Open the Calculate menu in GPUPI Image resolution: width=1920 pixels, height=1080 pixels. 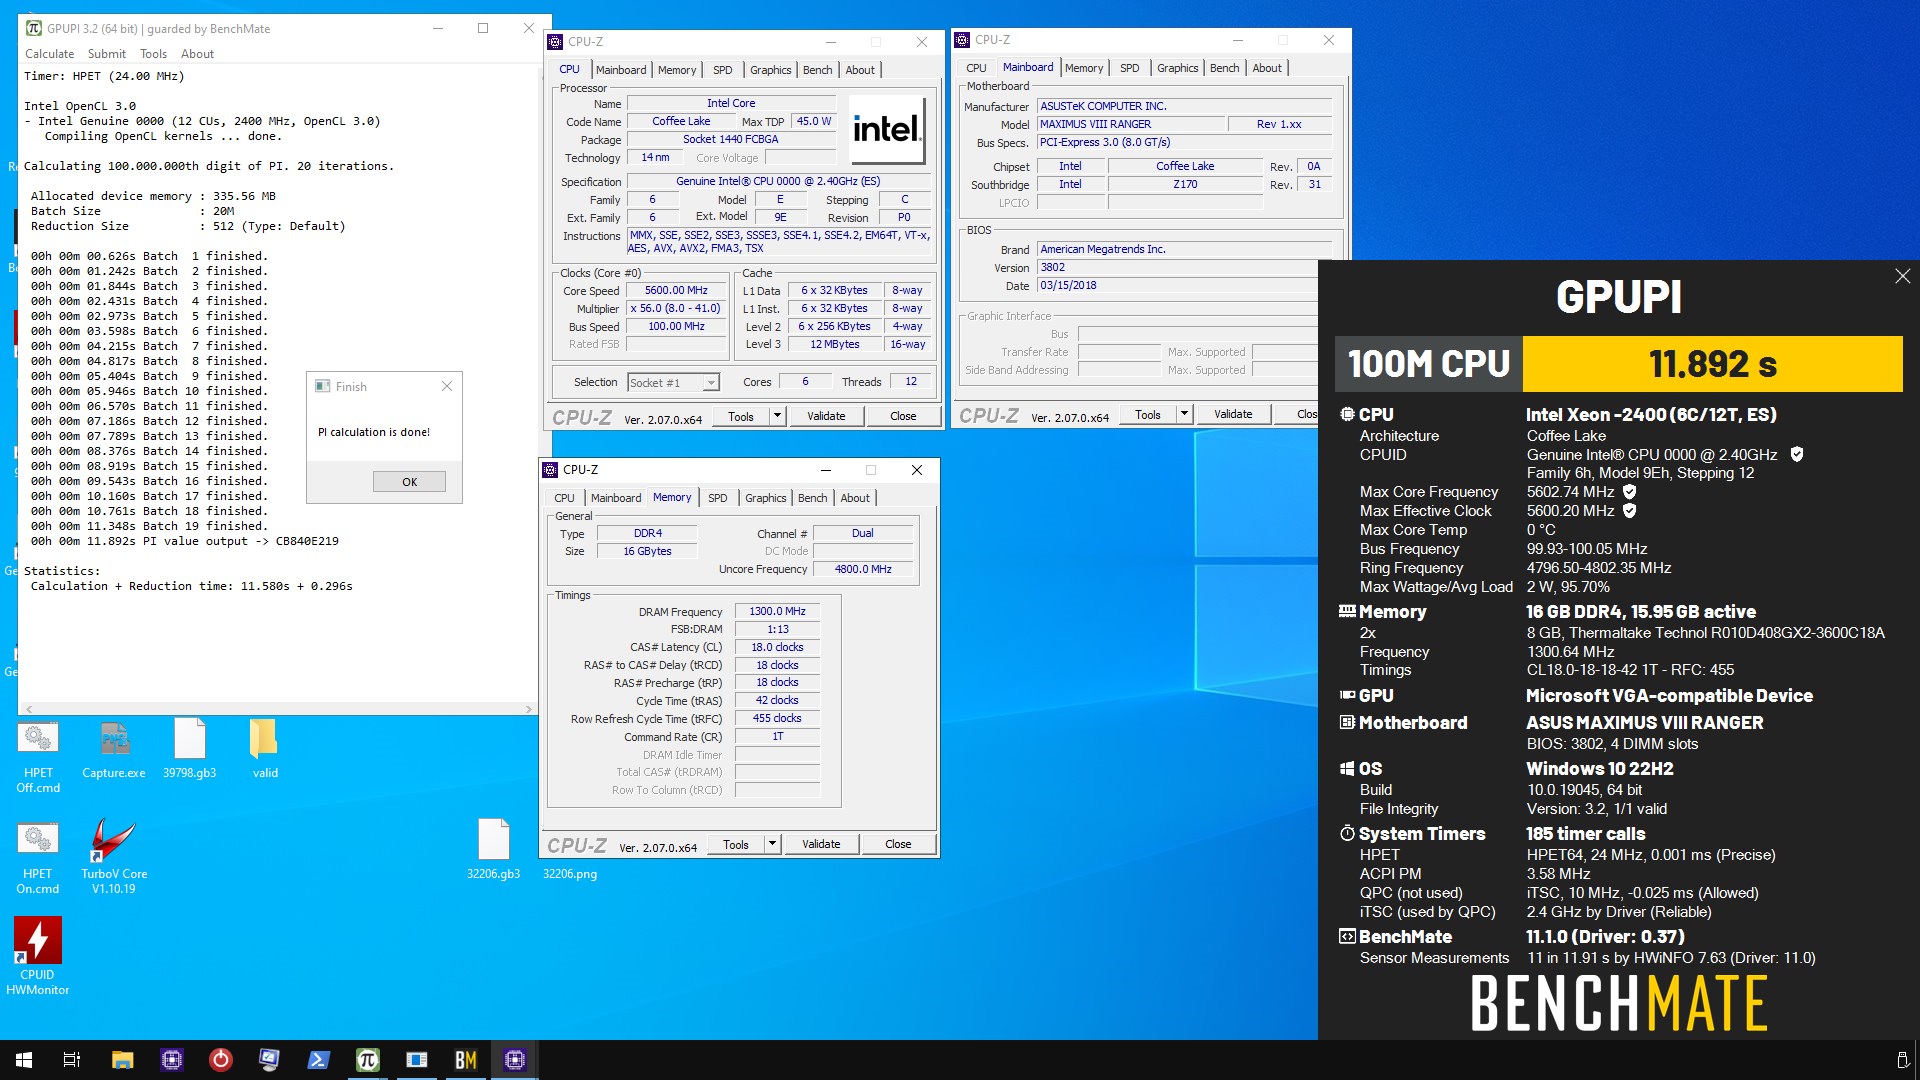pos(49,54)
